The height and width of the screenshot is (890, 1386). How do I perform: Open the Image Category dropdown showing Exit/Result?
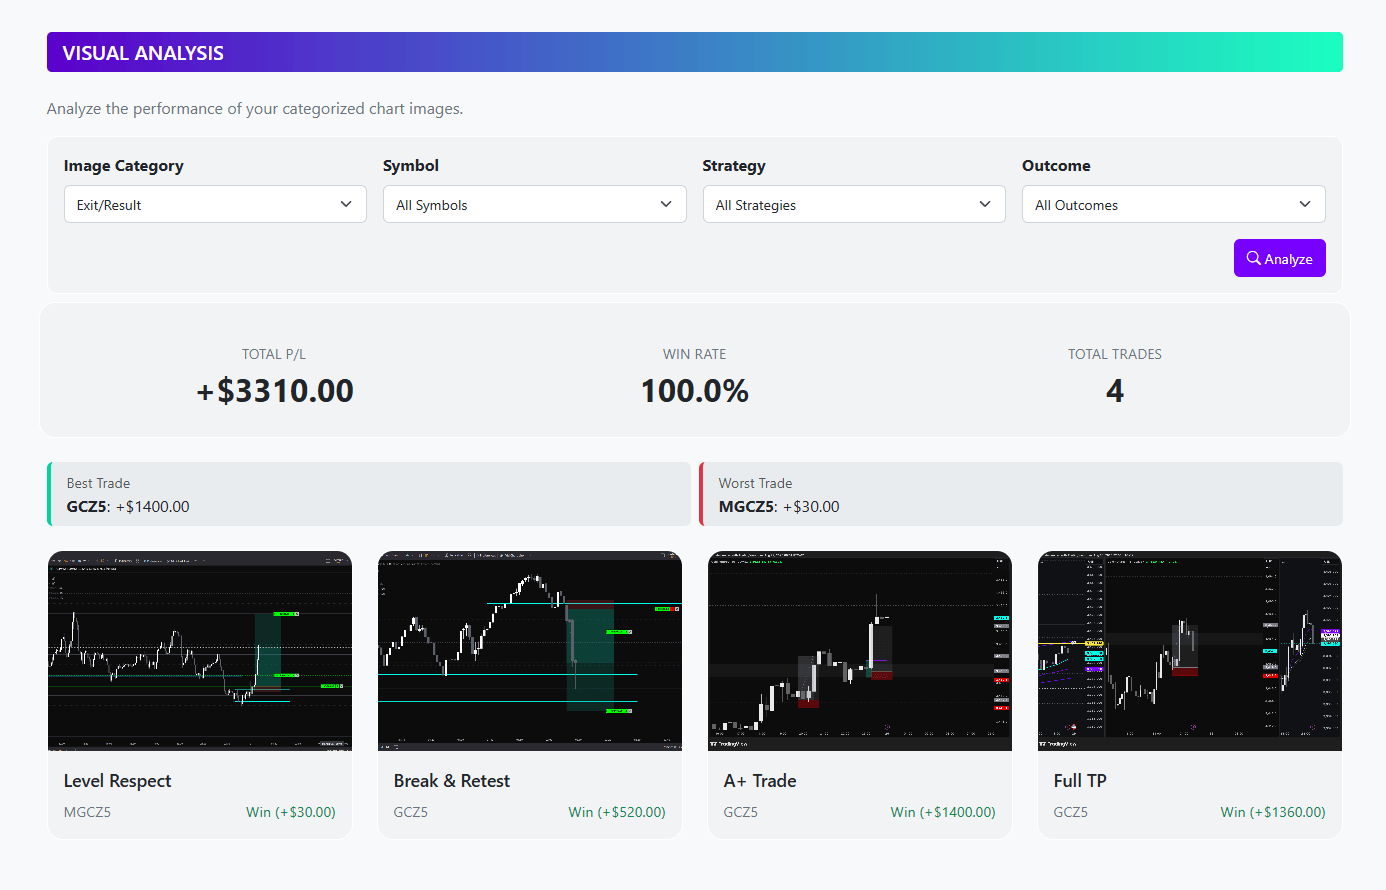tap(215, 204)
